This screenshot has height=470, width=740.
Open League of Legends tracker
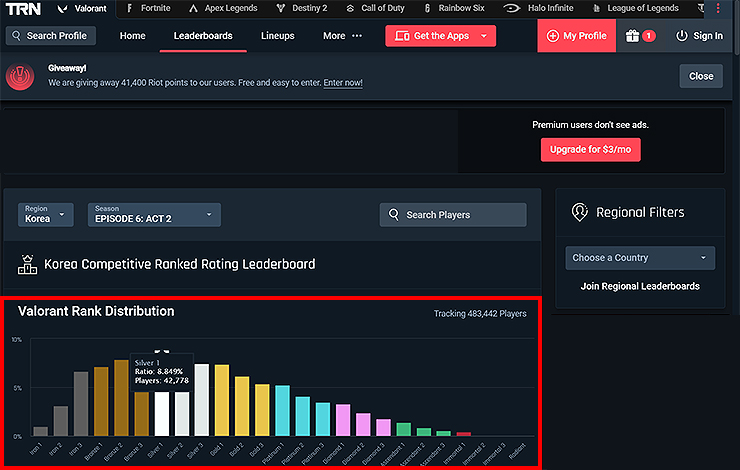pyautogui.click(x=635, y=8)
